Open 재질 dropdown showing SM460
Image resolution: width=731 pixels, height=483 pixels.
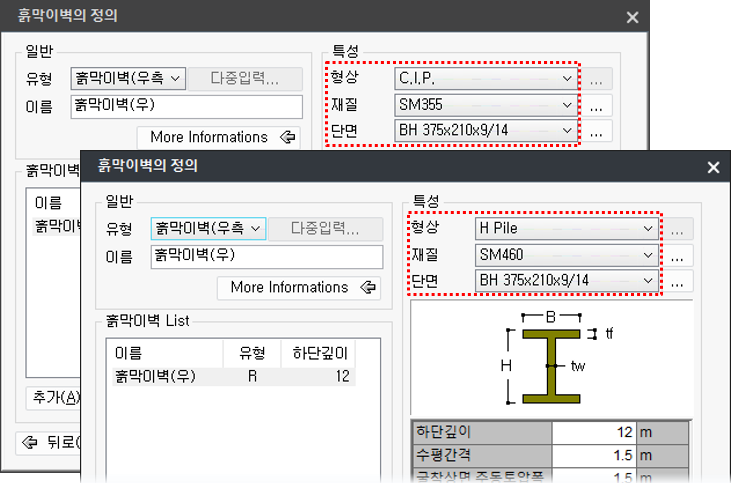click(x=566, y=255)
